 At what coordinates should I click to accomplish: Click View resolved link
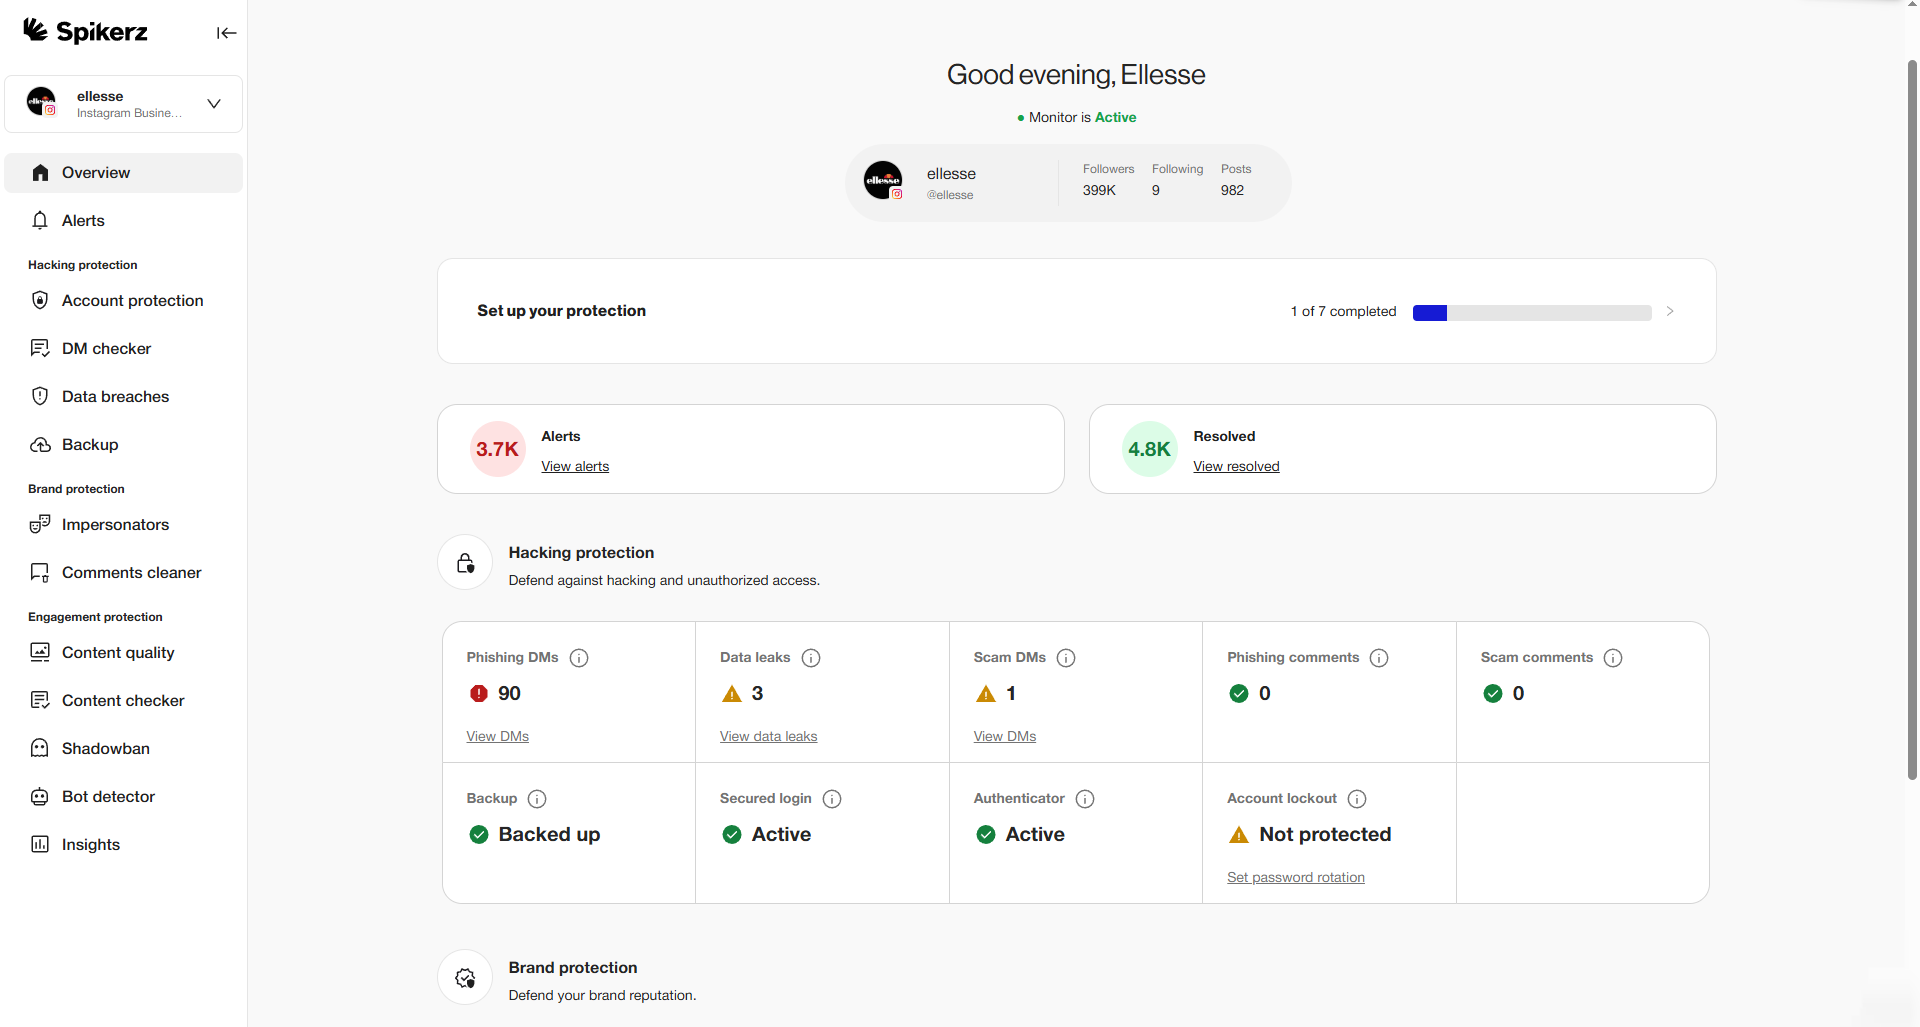[x=1236, y=467]
